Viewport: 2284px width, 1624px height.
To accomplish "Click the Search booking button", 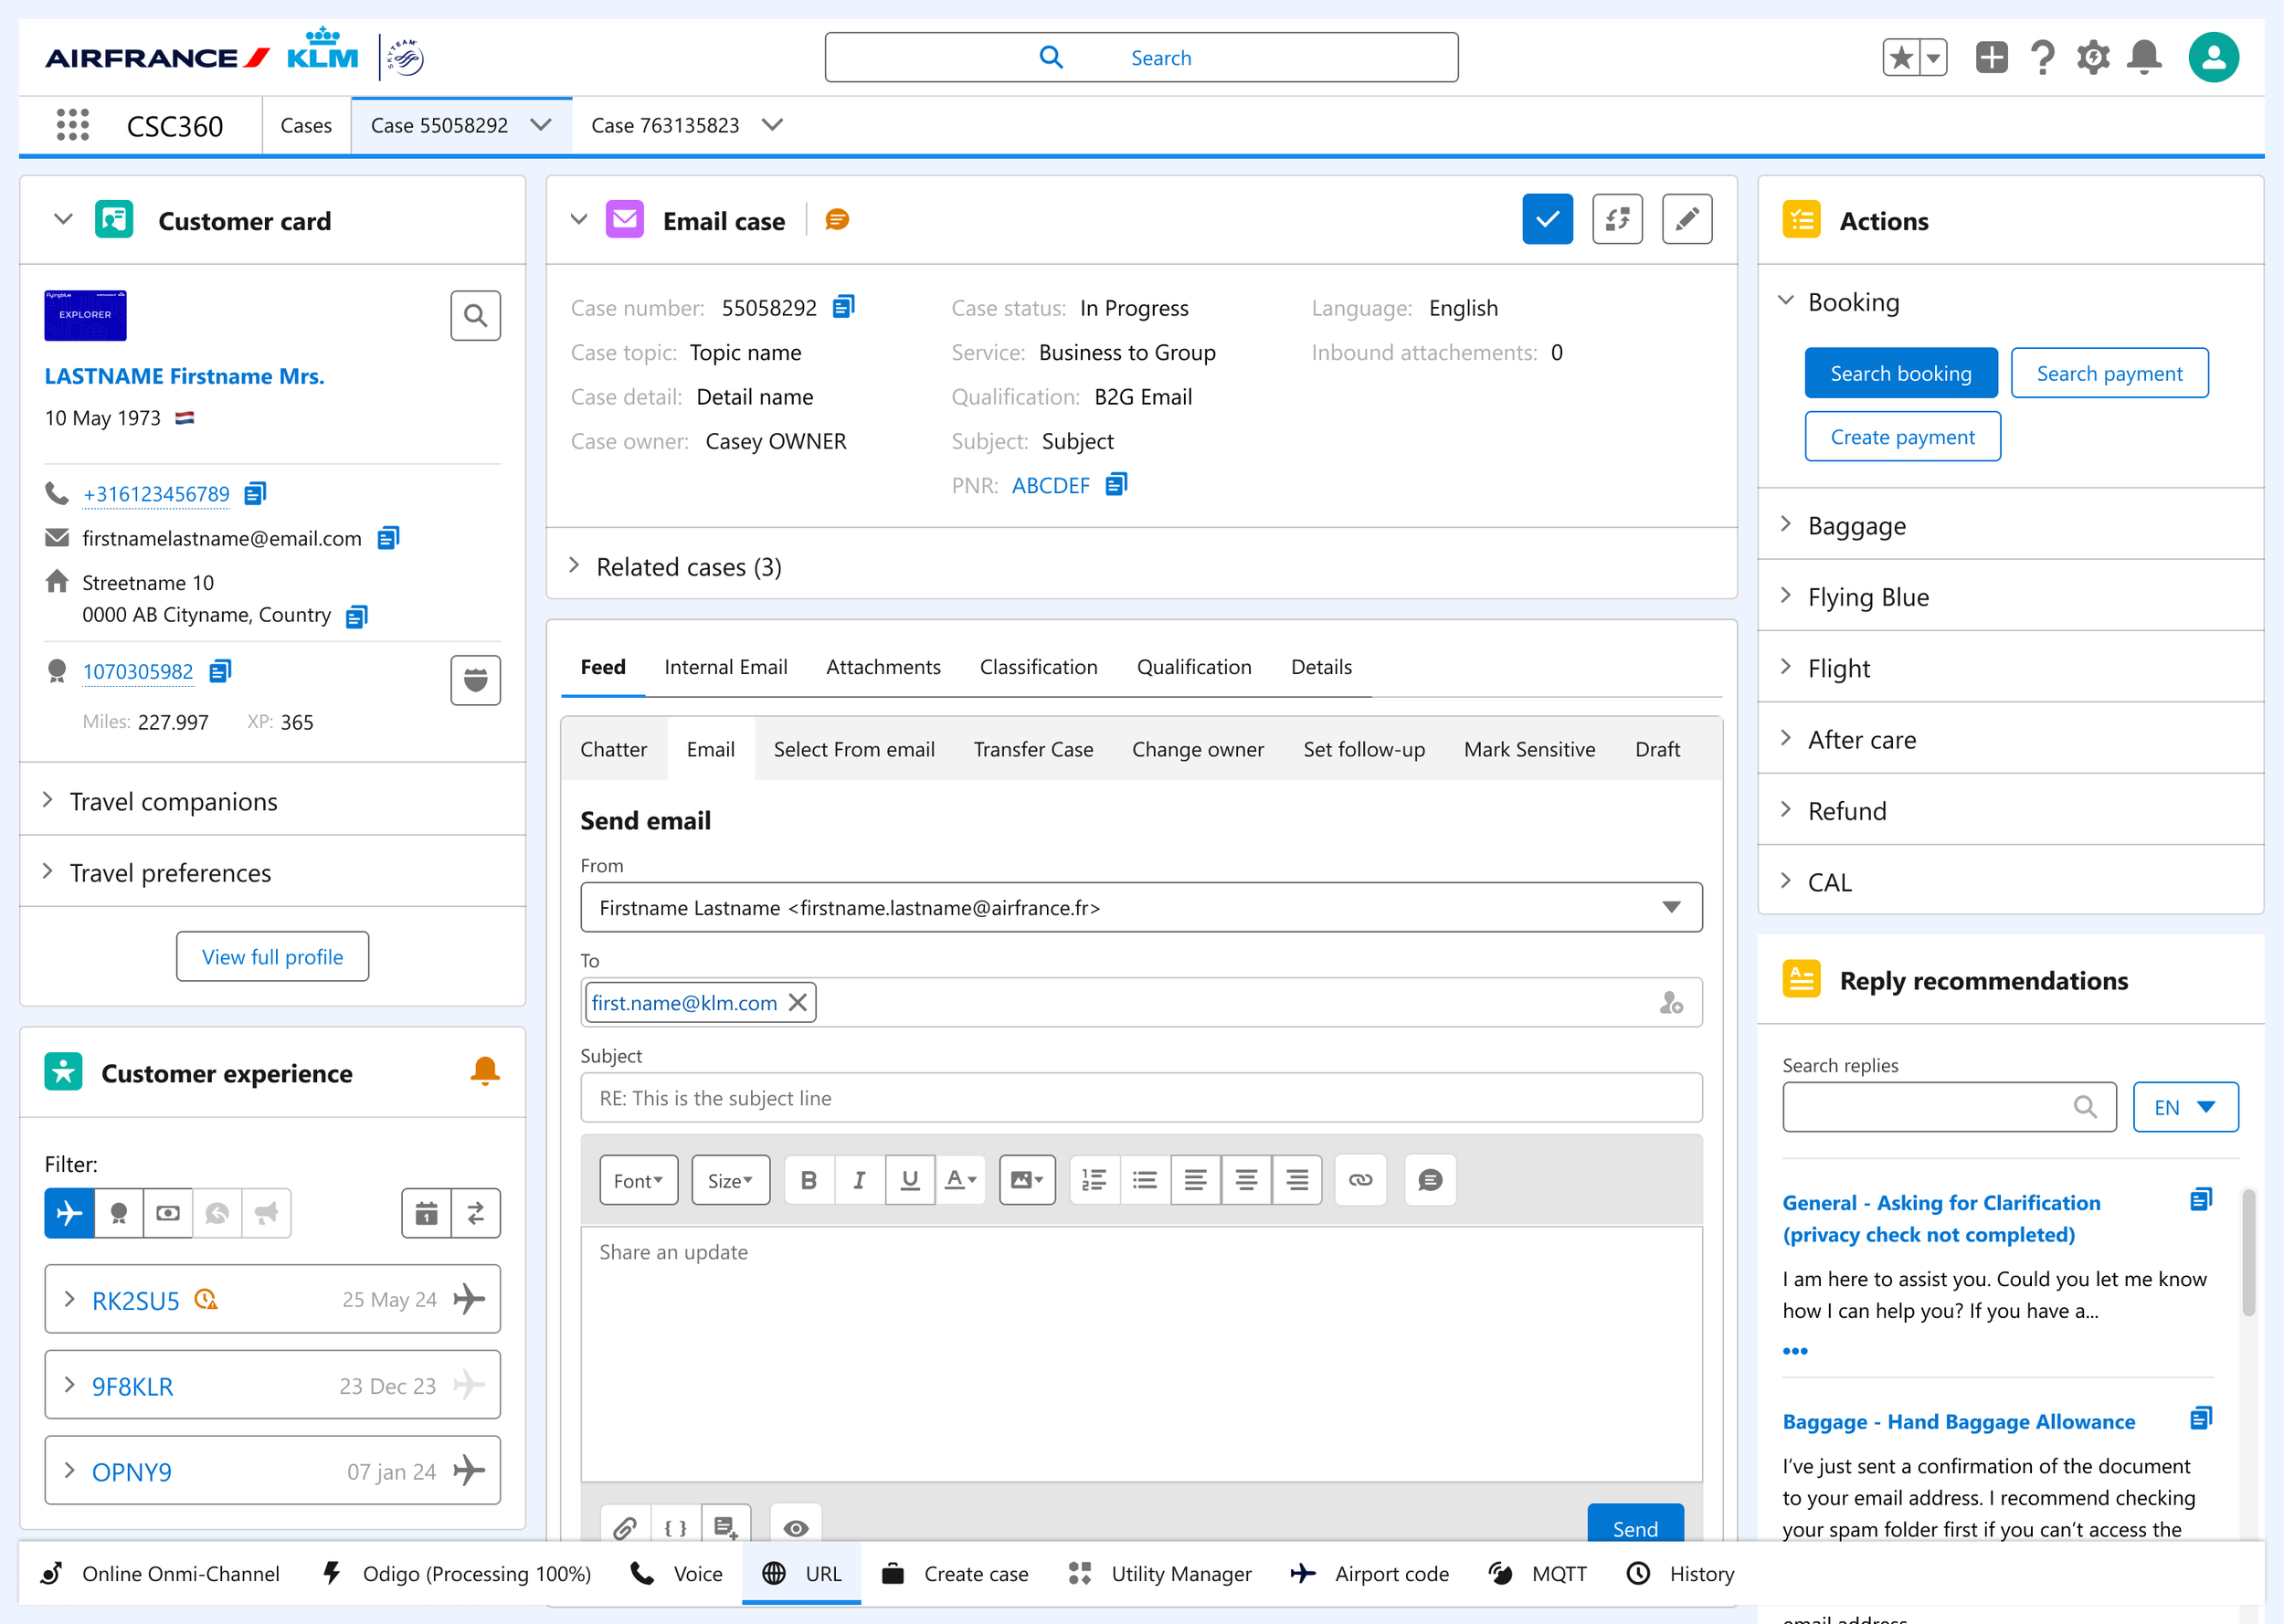I will tap(1900, 373).
